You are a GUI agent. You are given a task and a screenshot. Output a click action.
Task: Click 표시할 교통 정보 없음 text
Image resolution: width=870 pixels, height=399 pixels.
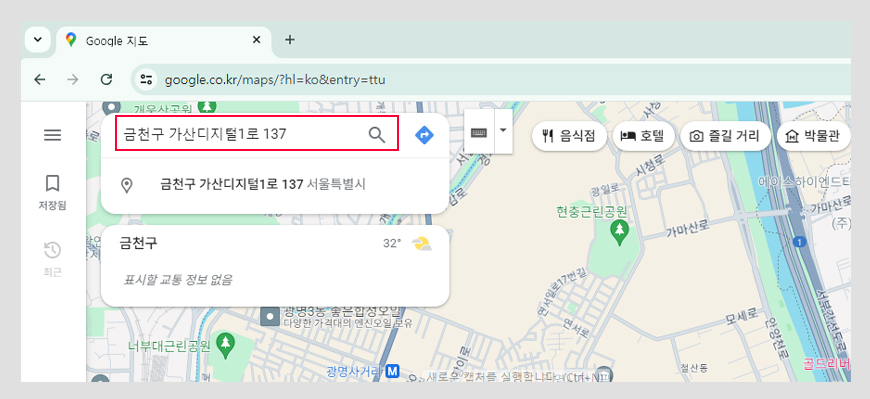pyautogui.click(x=178, y=279)
